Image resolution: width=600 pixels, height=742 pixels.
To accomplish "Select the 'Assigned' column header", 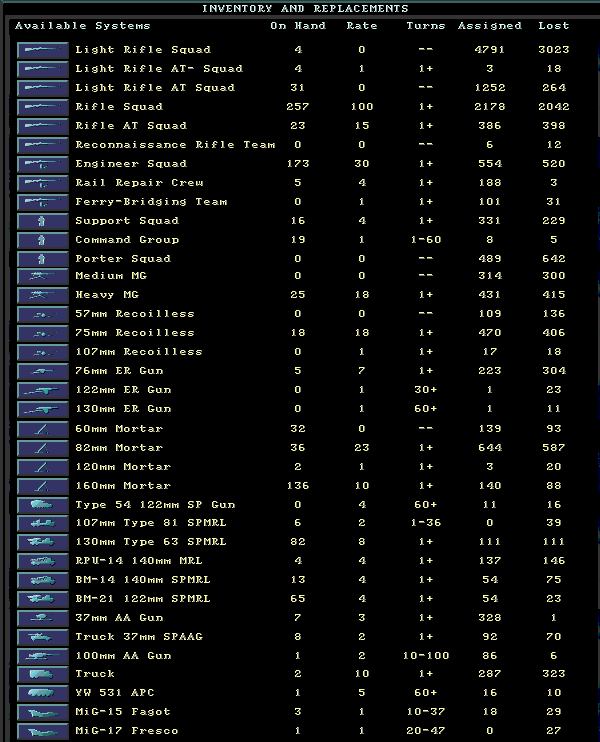I will pyautogui.click(x=490, y=26).
